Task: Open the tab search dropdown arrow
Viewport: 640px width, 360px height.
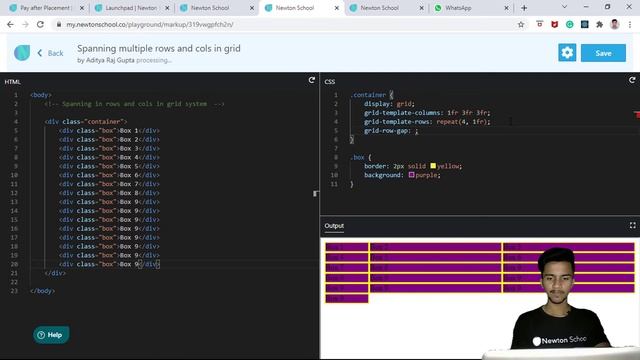Action: [564, 7]
